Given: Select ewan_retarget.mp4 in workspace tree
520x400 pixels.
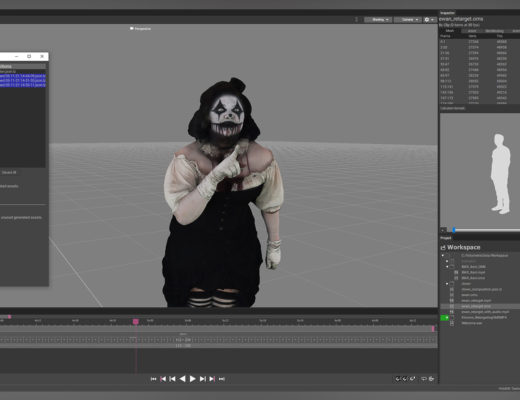Looking at the screenshot, I should pyautogui.click(x=476, y=301).
